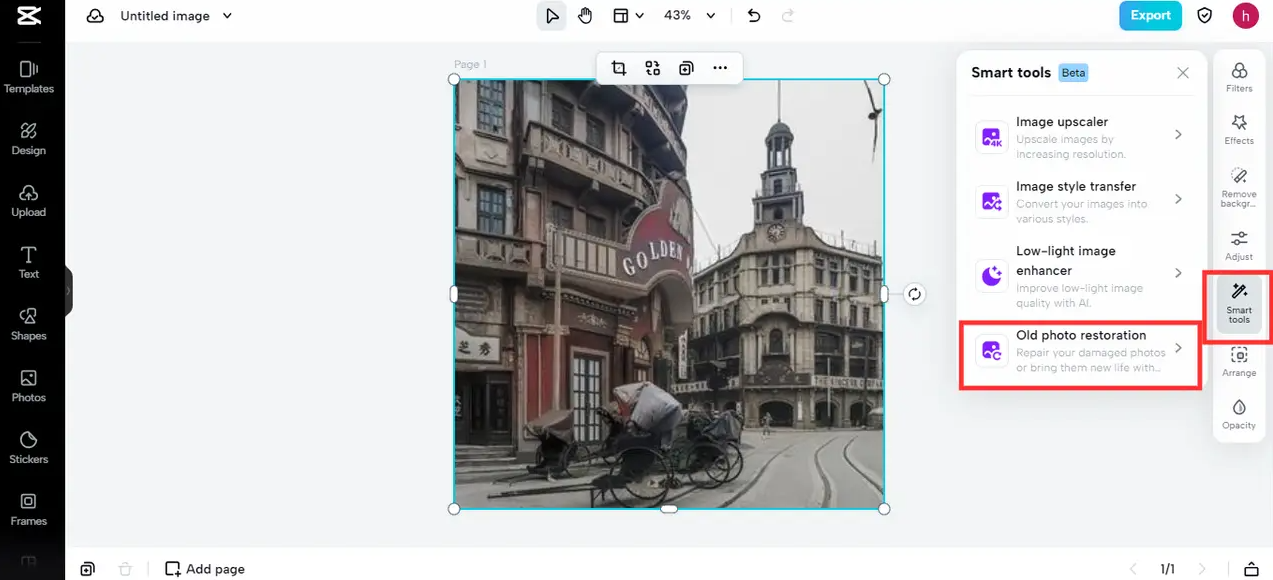Open the 43% zoom level dropdown
Screen dimensions: 1273x580
[690, 16]
